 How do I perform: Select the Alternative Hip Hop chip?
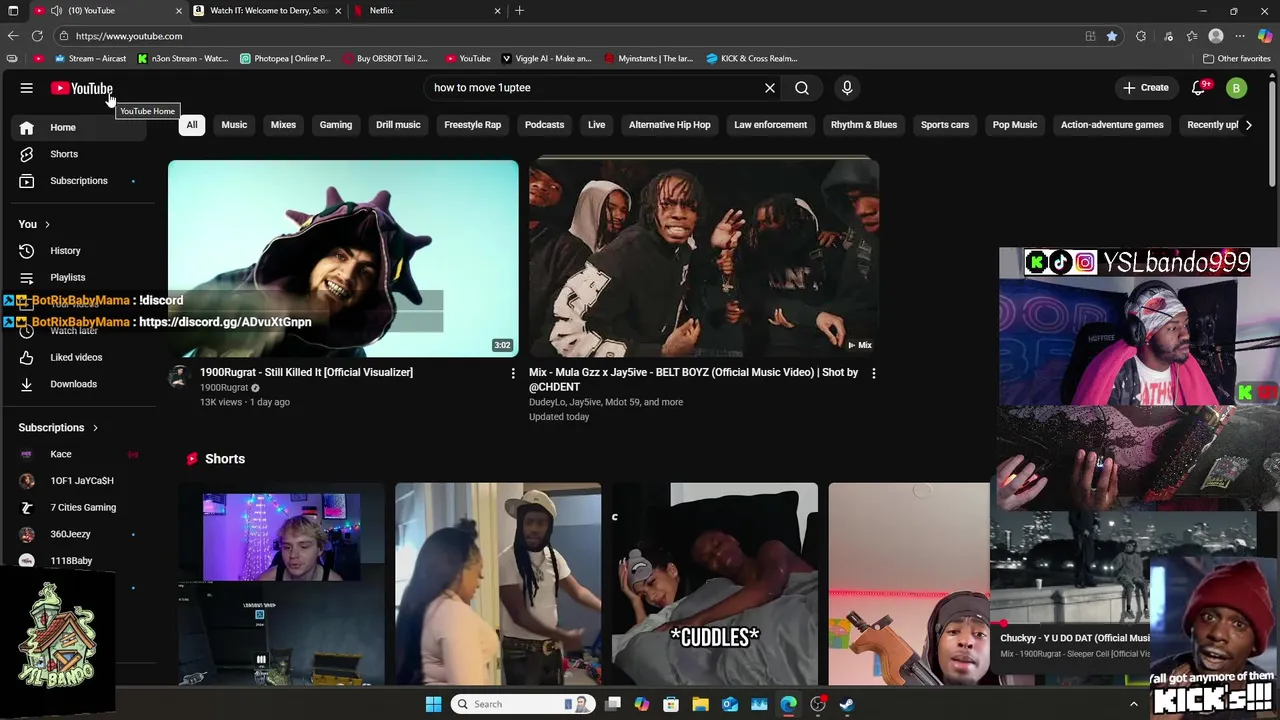[670, 125]
